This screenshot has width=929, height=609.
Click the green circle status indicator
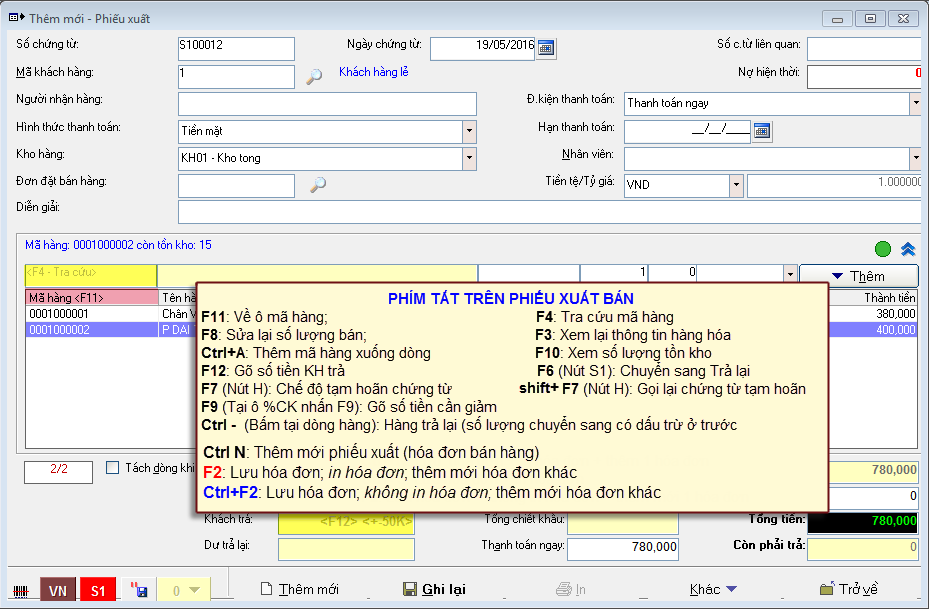pos(883,249)
